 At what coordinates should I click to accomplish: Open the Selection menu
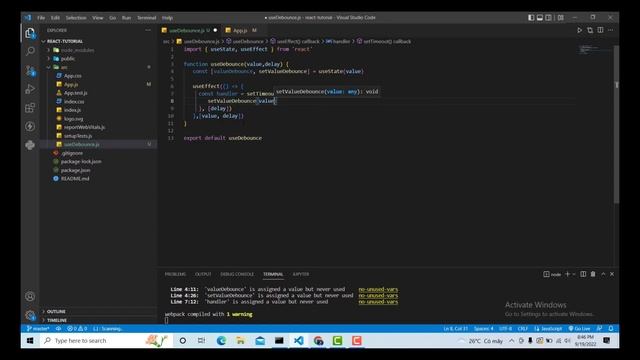[76, 18]
